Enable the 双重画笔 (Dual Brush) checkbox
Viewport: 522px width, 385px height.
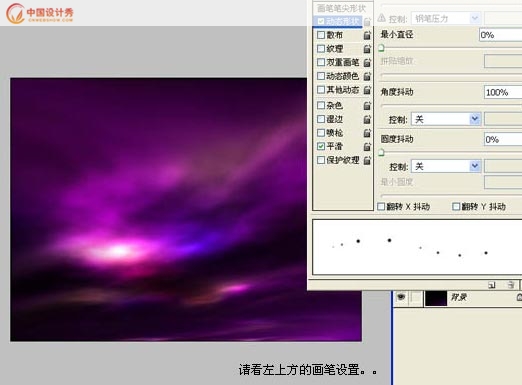[x=321, y=62]
